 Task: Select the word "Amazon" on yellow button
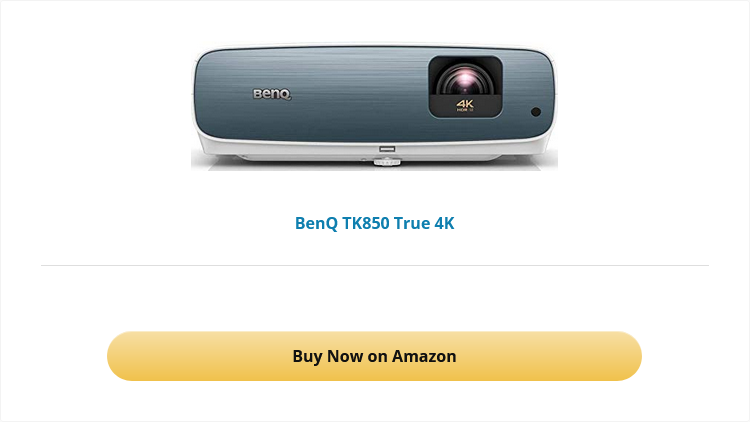coord(424,356)
